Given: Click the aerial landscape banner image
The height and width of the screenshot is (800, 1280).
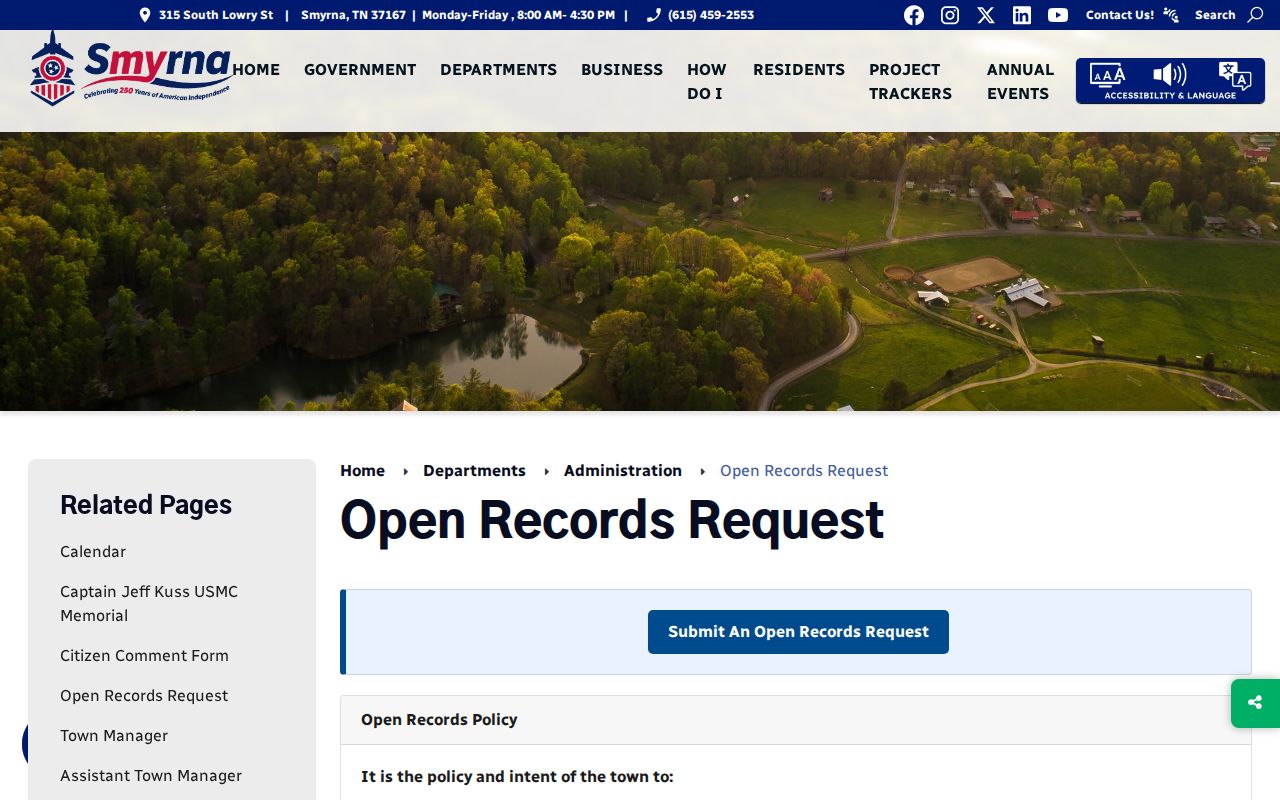Looking at the screenshot, I should click(640, 272).
